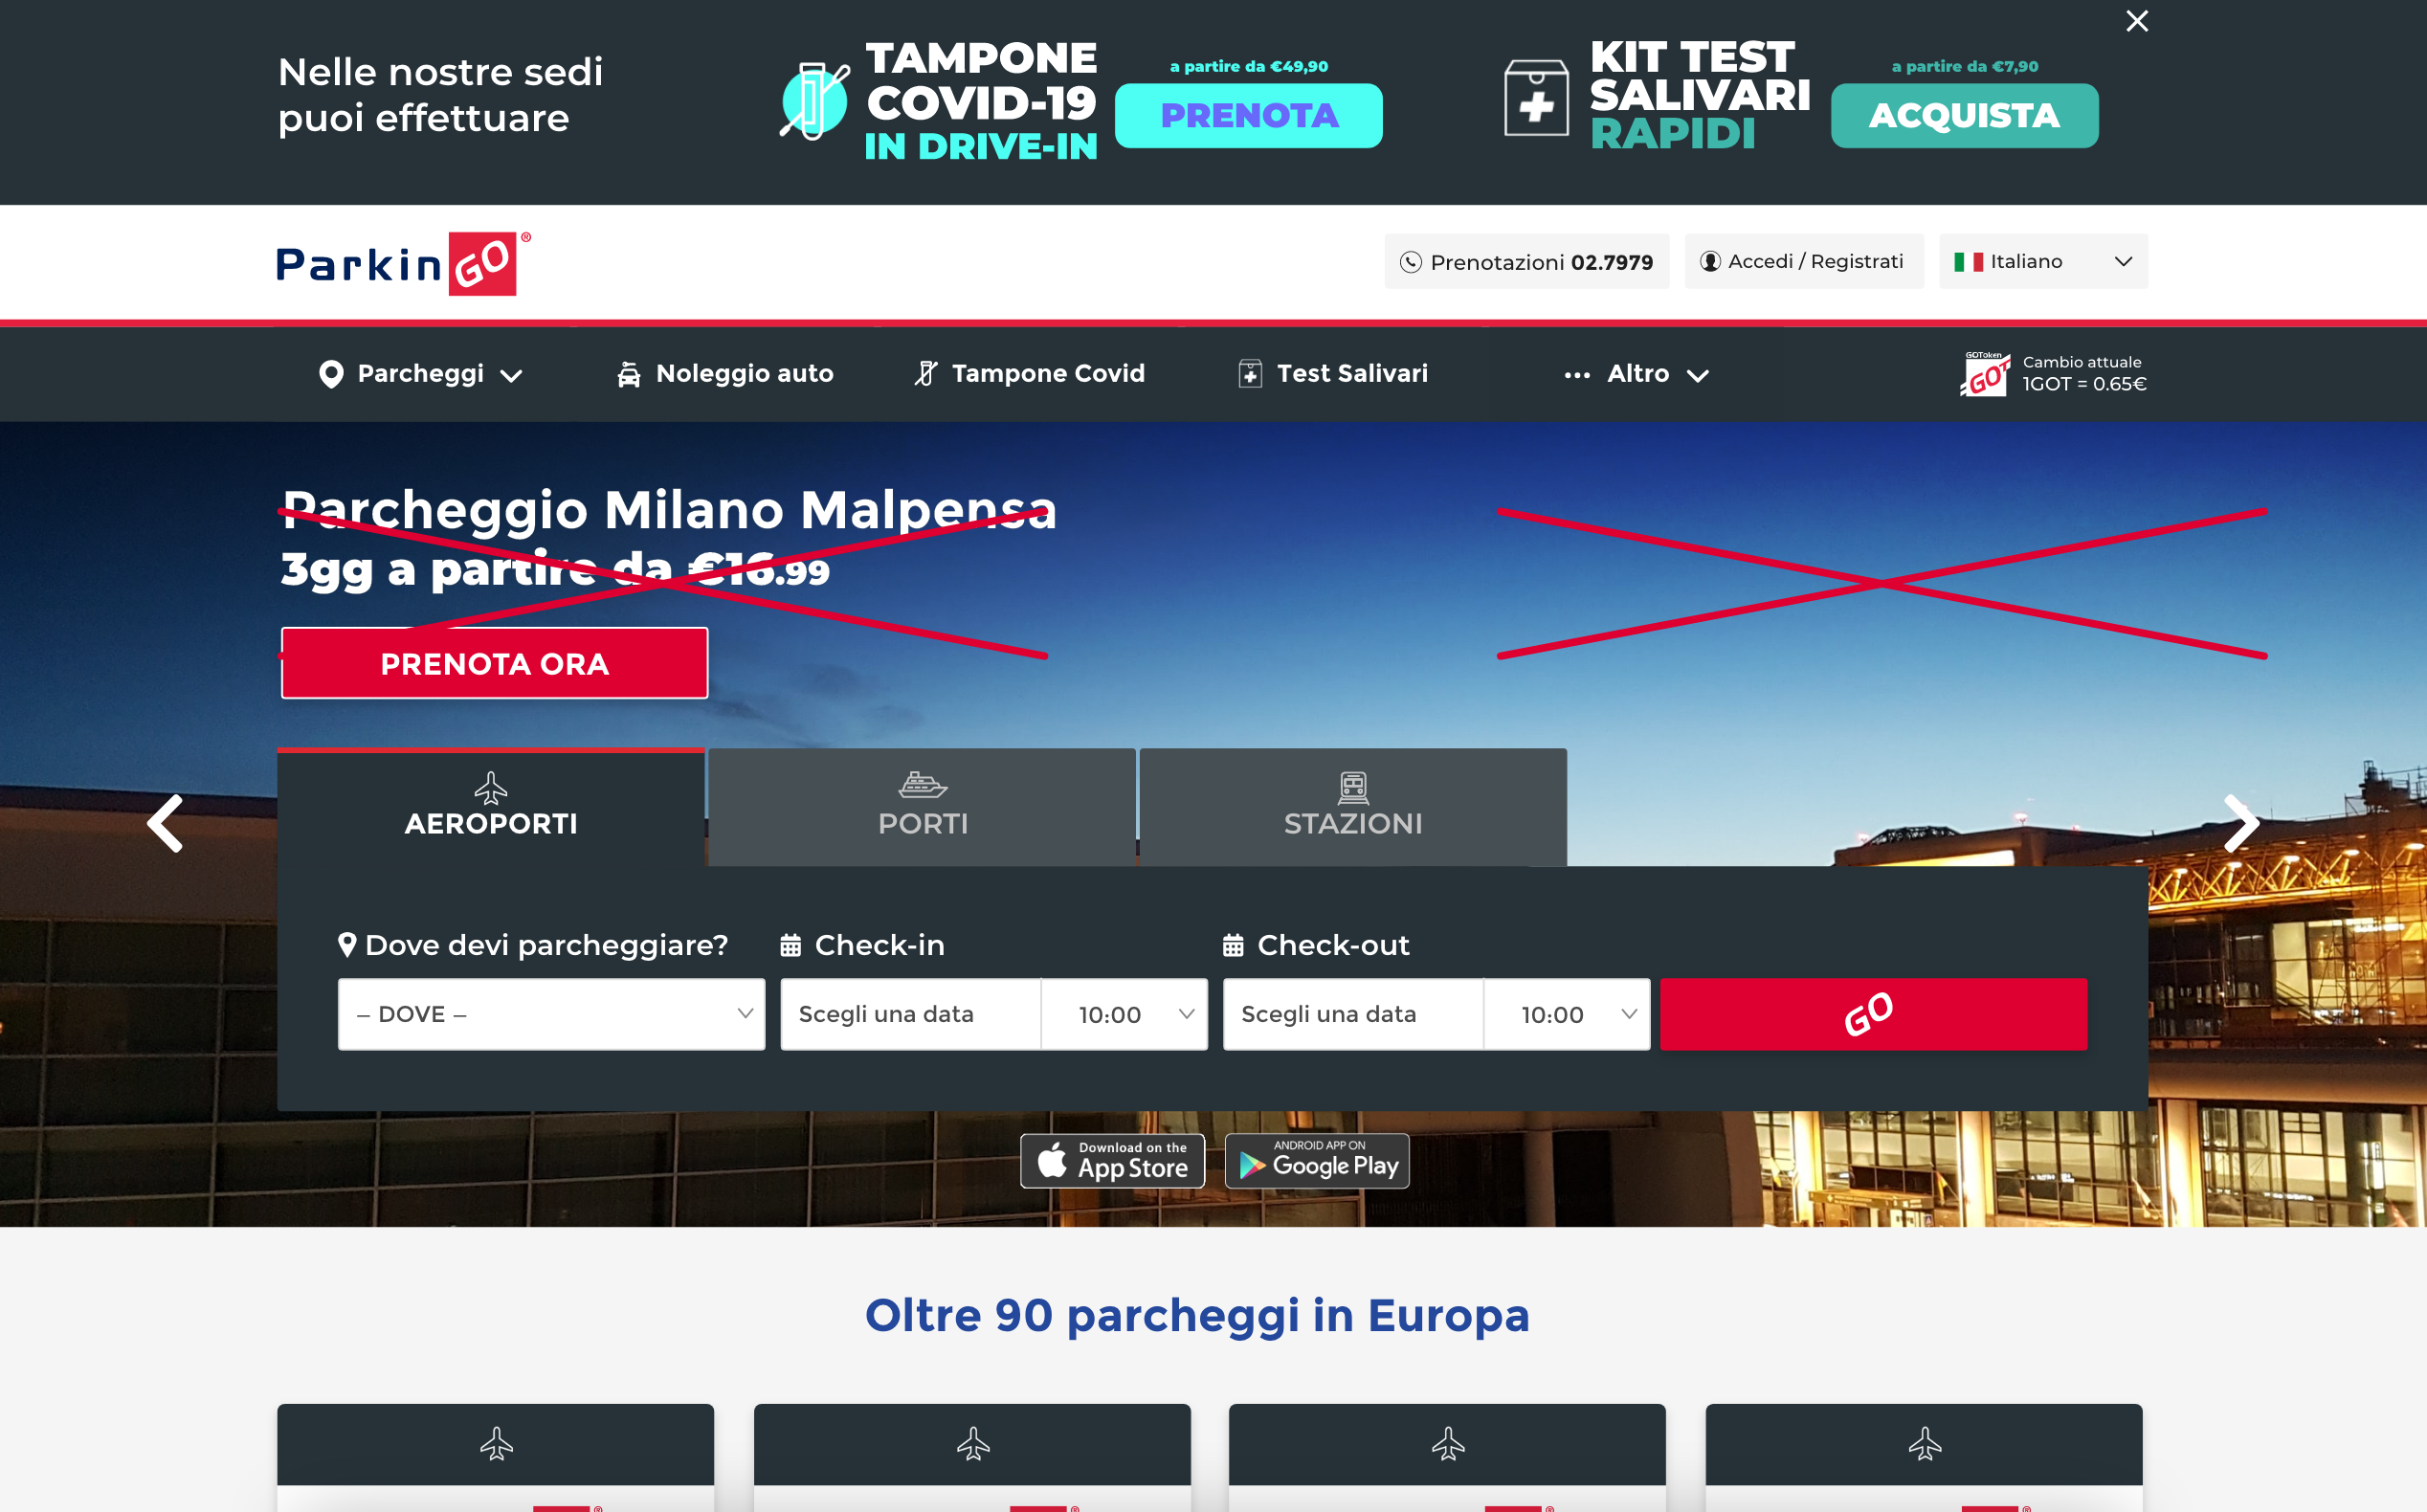Expand the Parcheggi menu
Image resolution: width=2427 pixels, height=1512 pixels.
420,374
